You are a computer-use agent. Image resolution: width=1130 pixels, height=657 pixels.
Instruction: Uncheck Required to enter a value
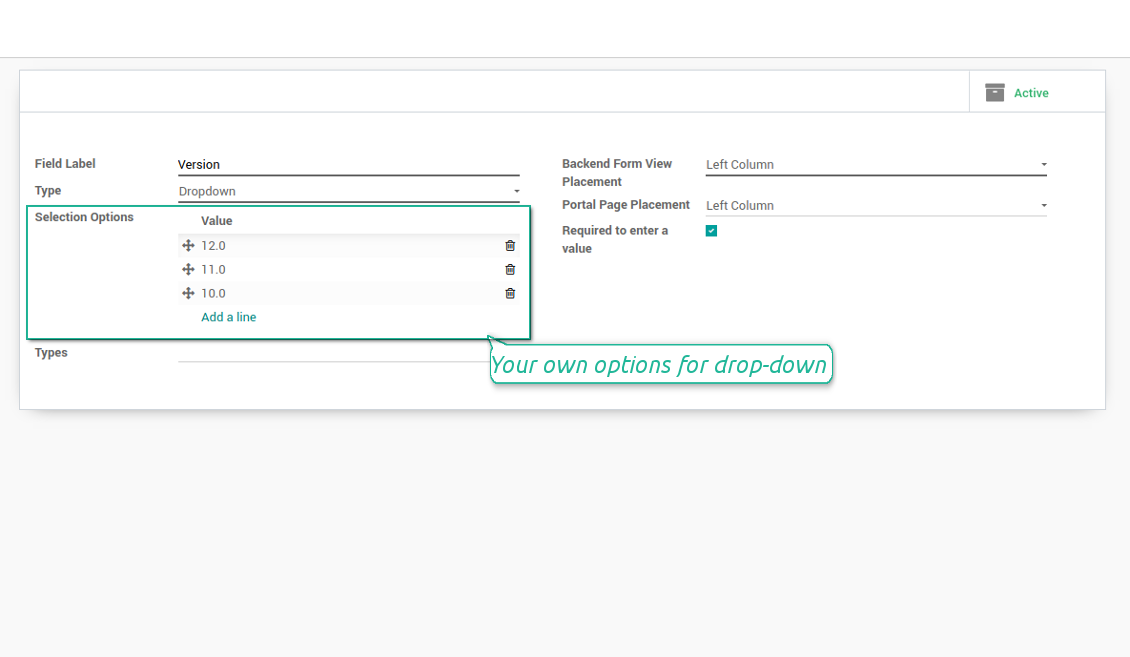click(x=711, y=231)
